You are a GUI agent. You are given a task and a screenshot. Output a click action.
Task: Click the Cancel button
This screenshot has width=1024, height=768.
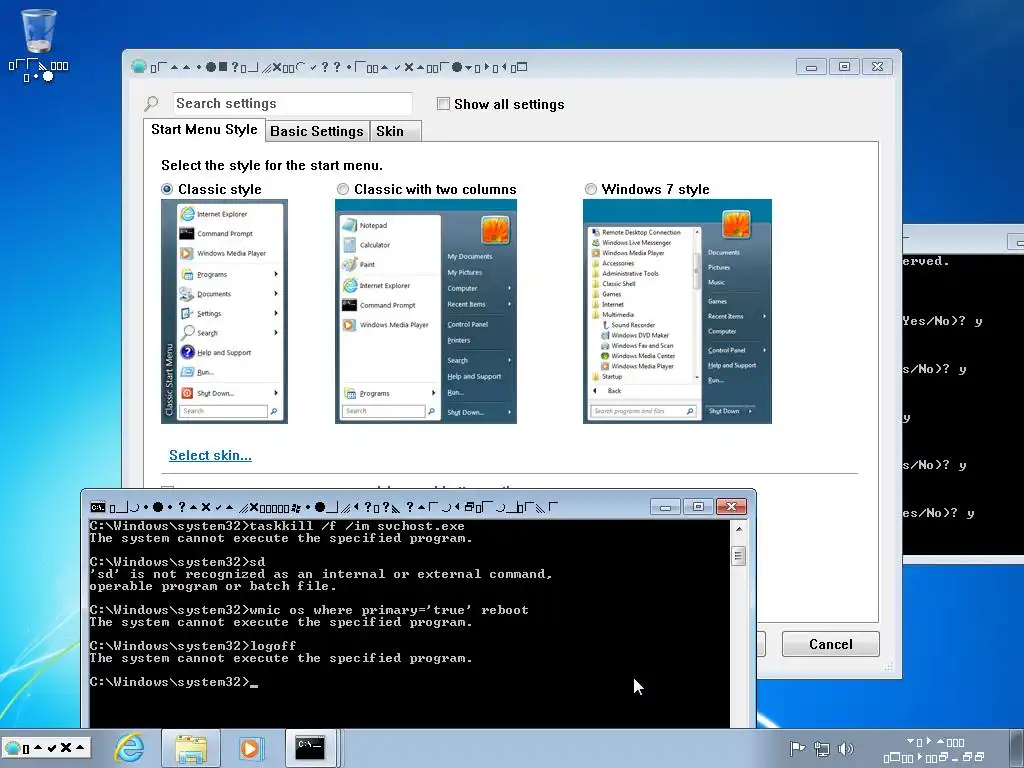coord(831,644)
